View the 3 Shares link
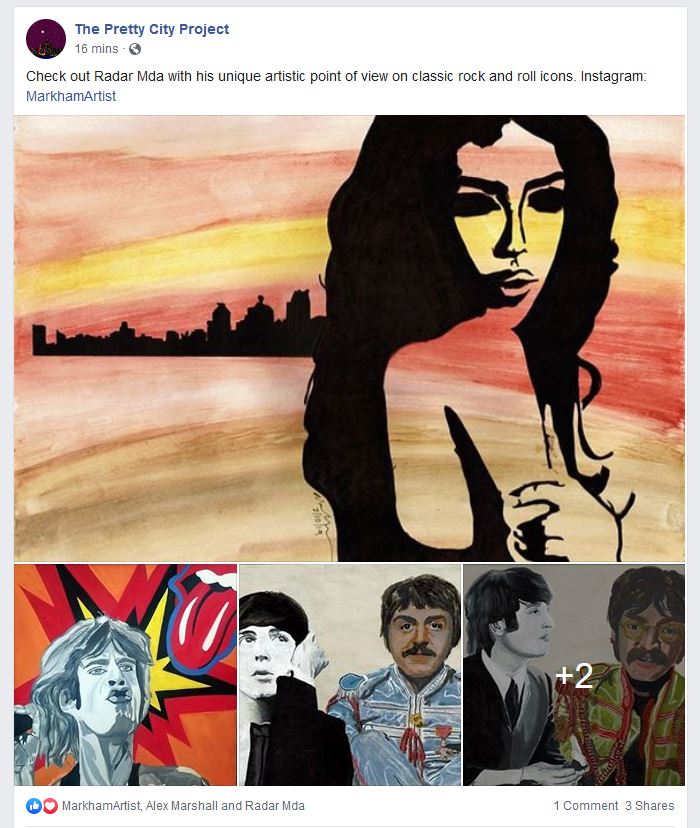 click(650, 806)
